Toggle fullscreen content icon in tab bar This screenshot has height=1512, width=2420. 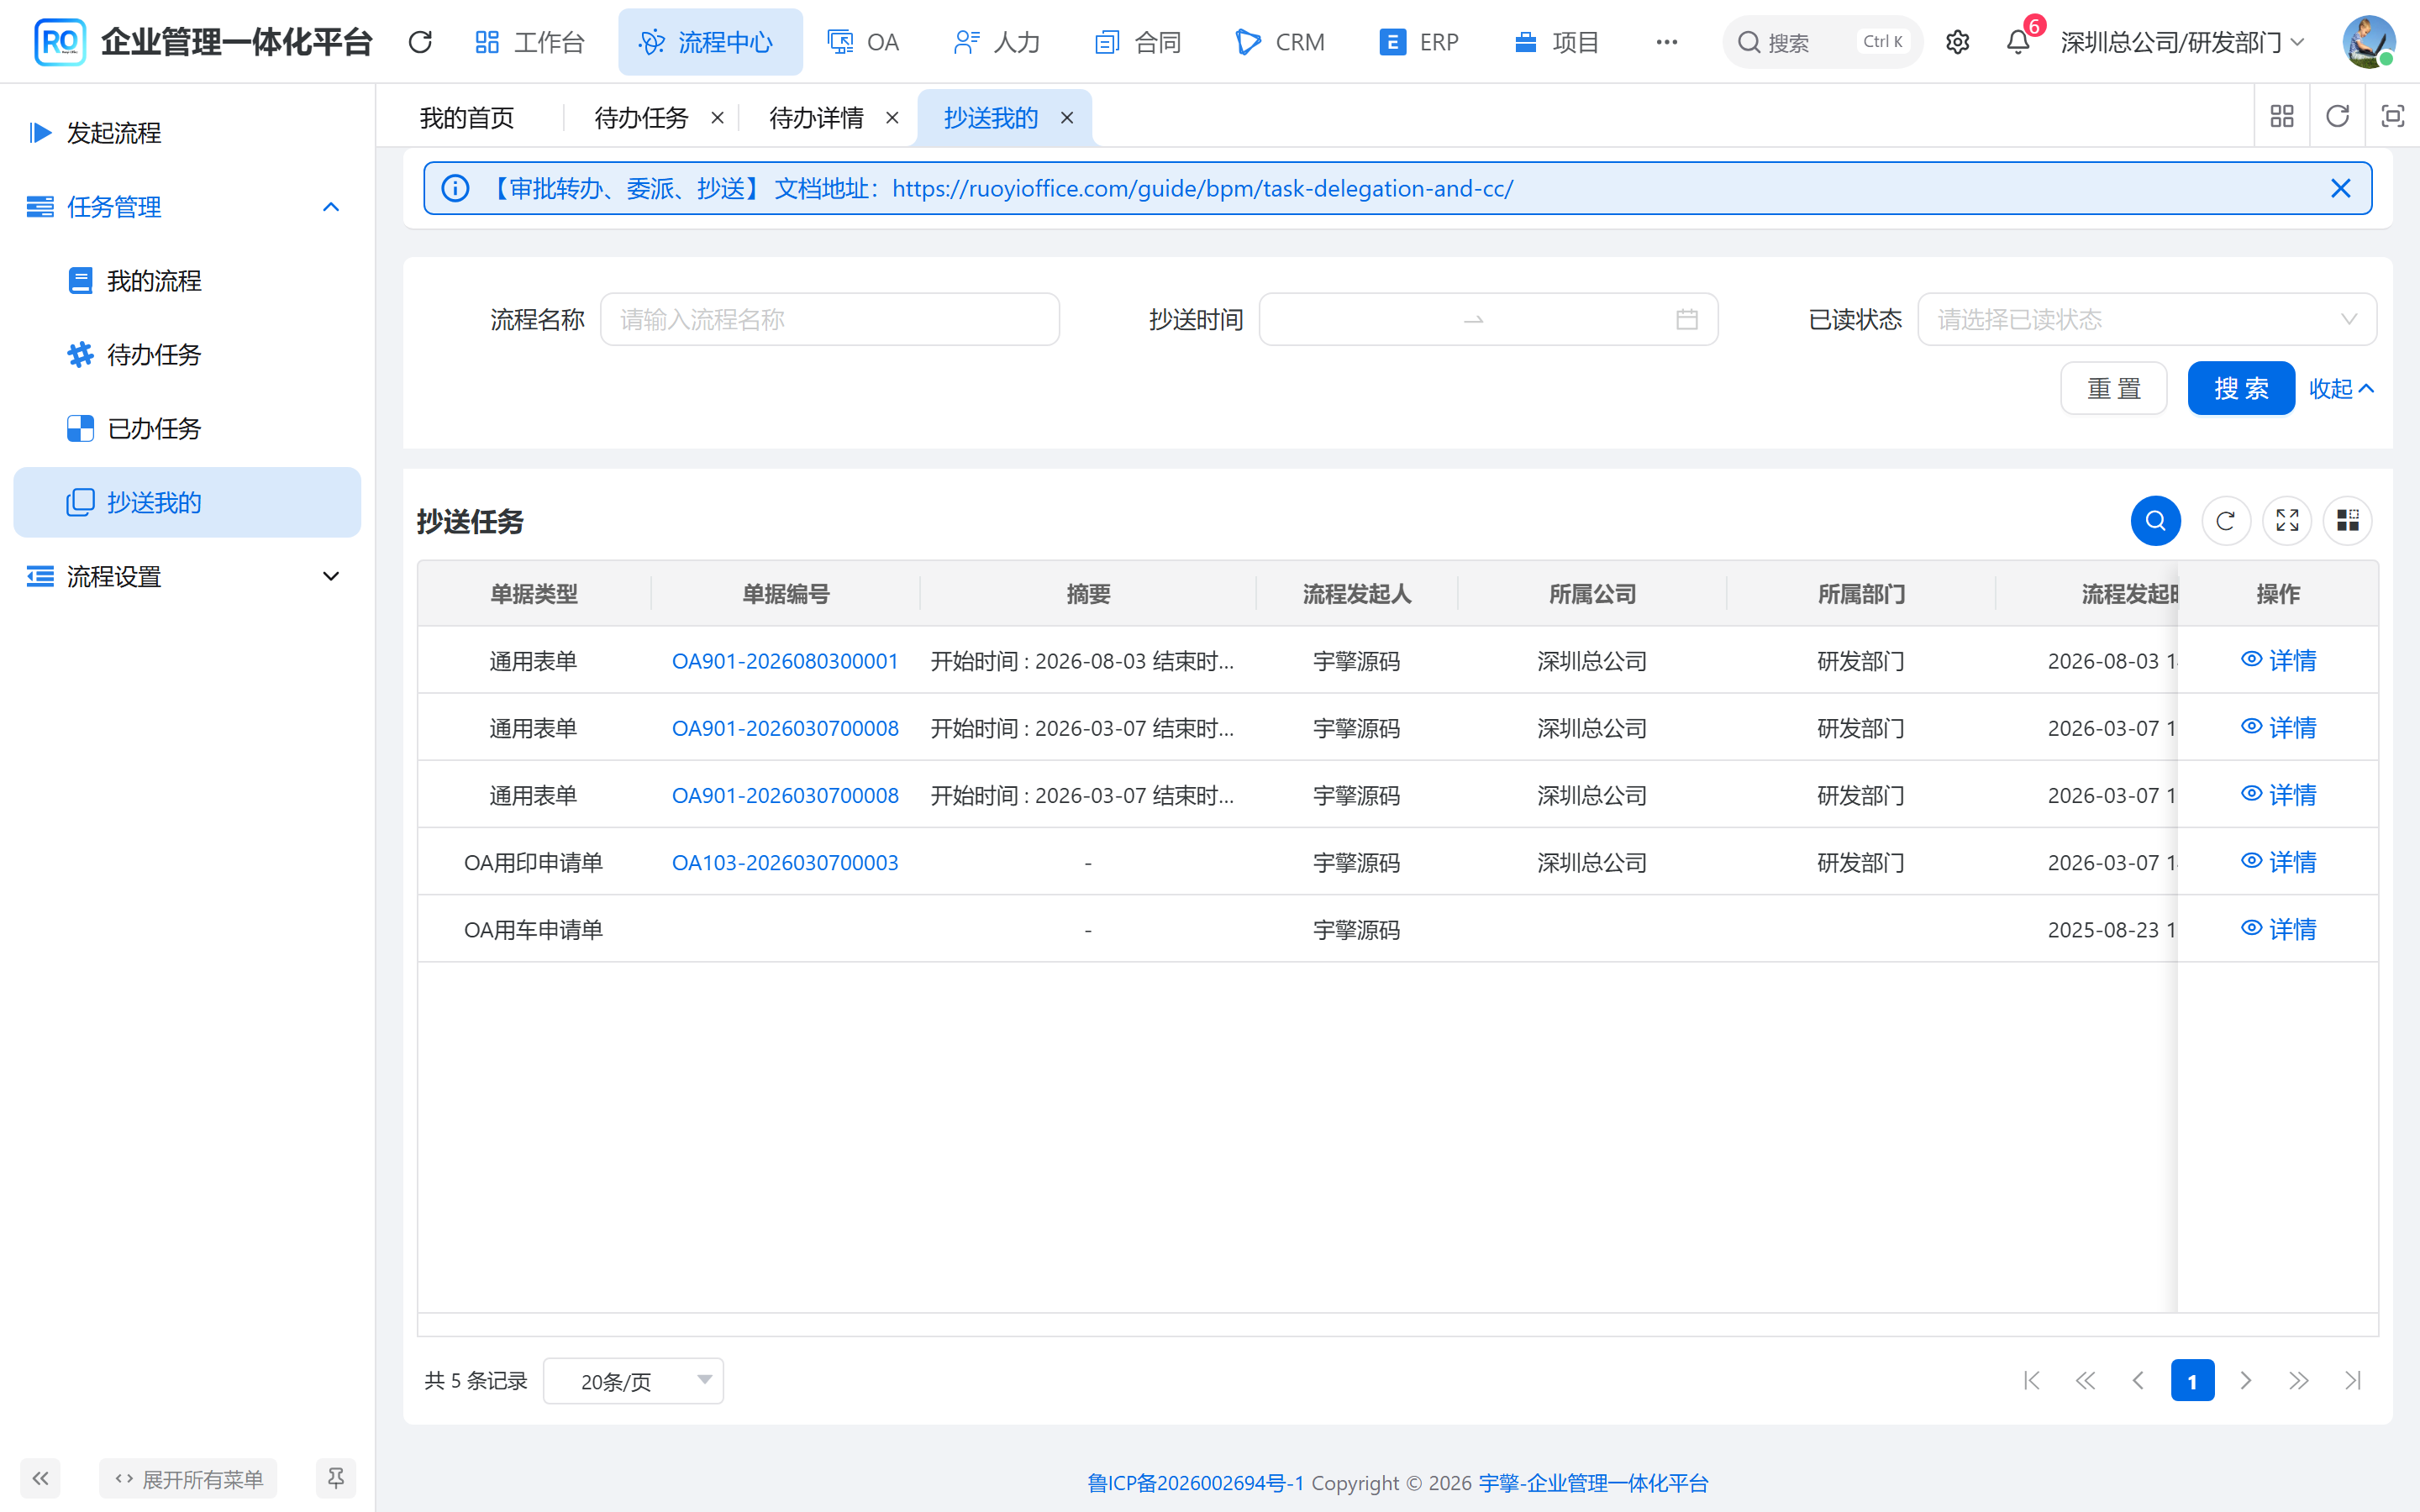point(2392,117)
